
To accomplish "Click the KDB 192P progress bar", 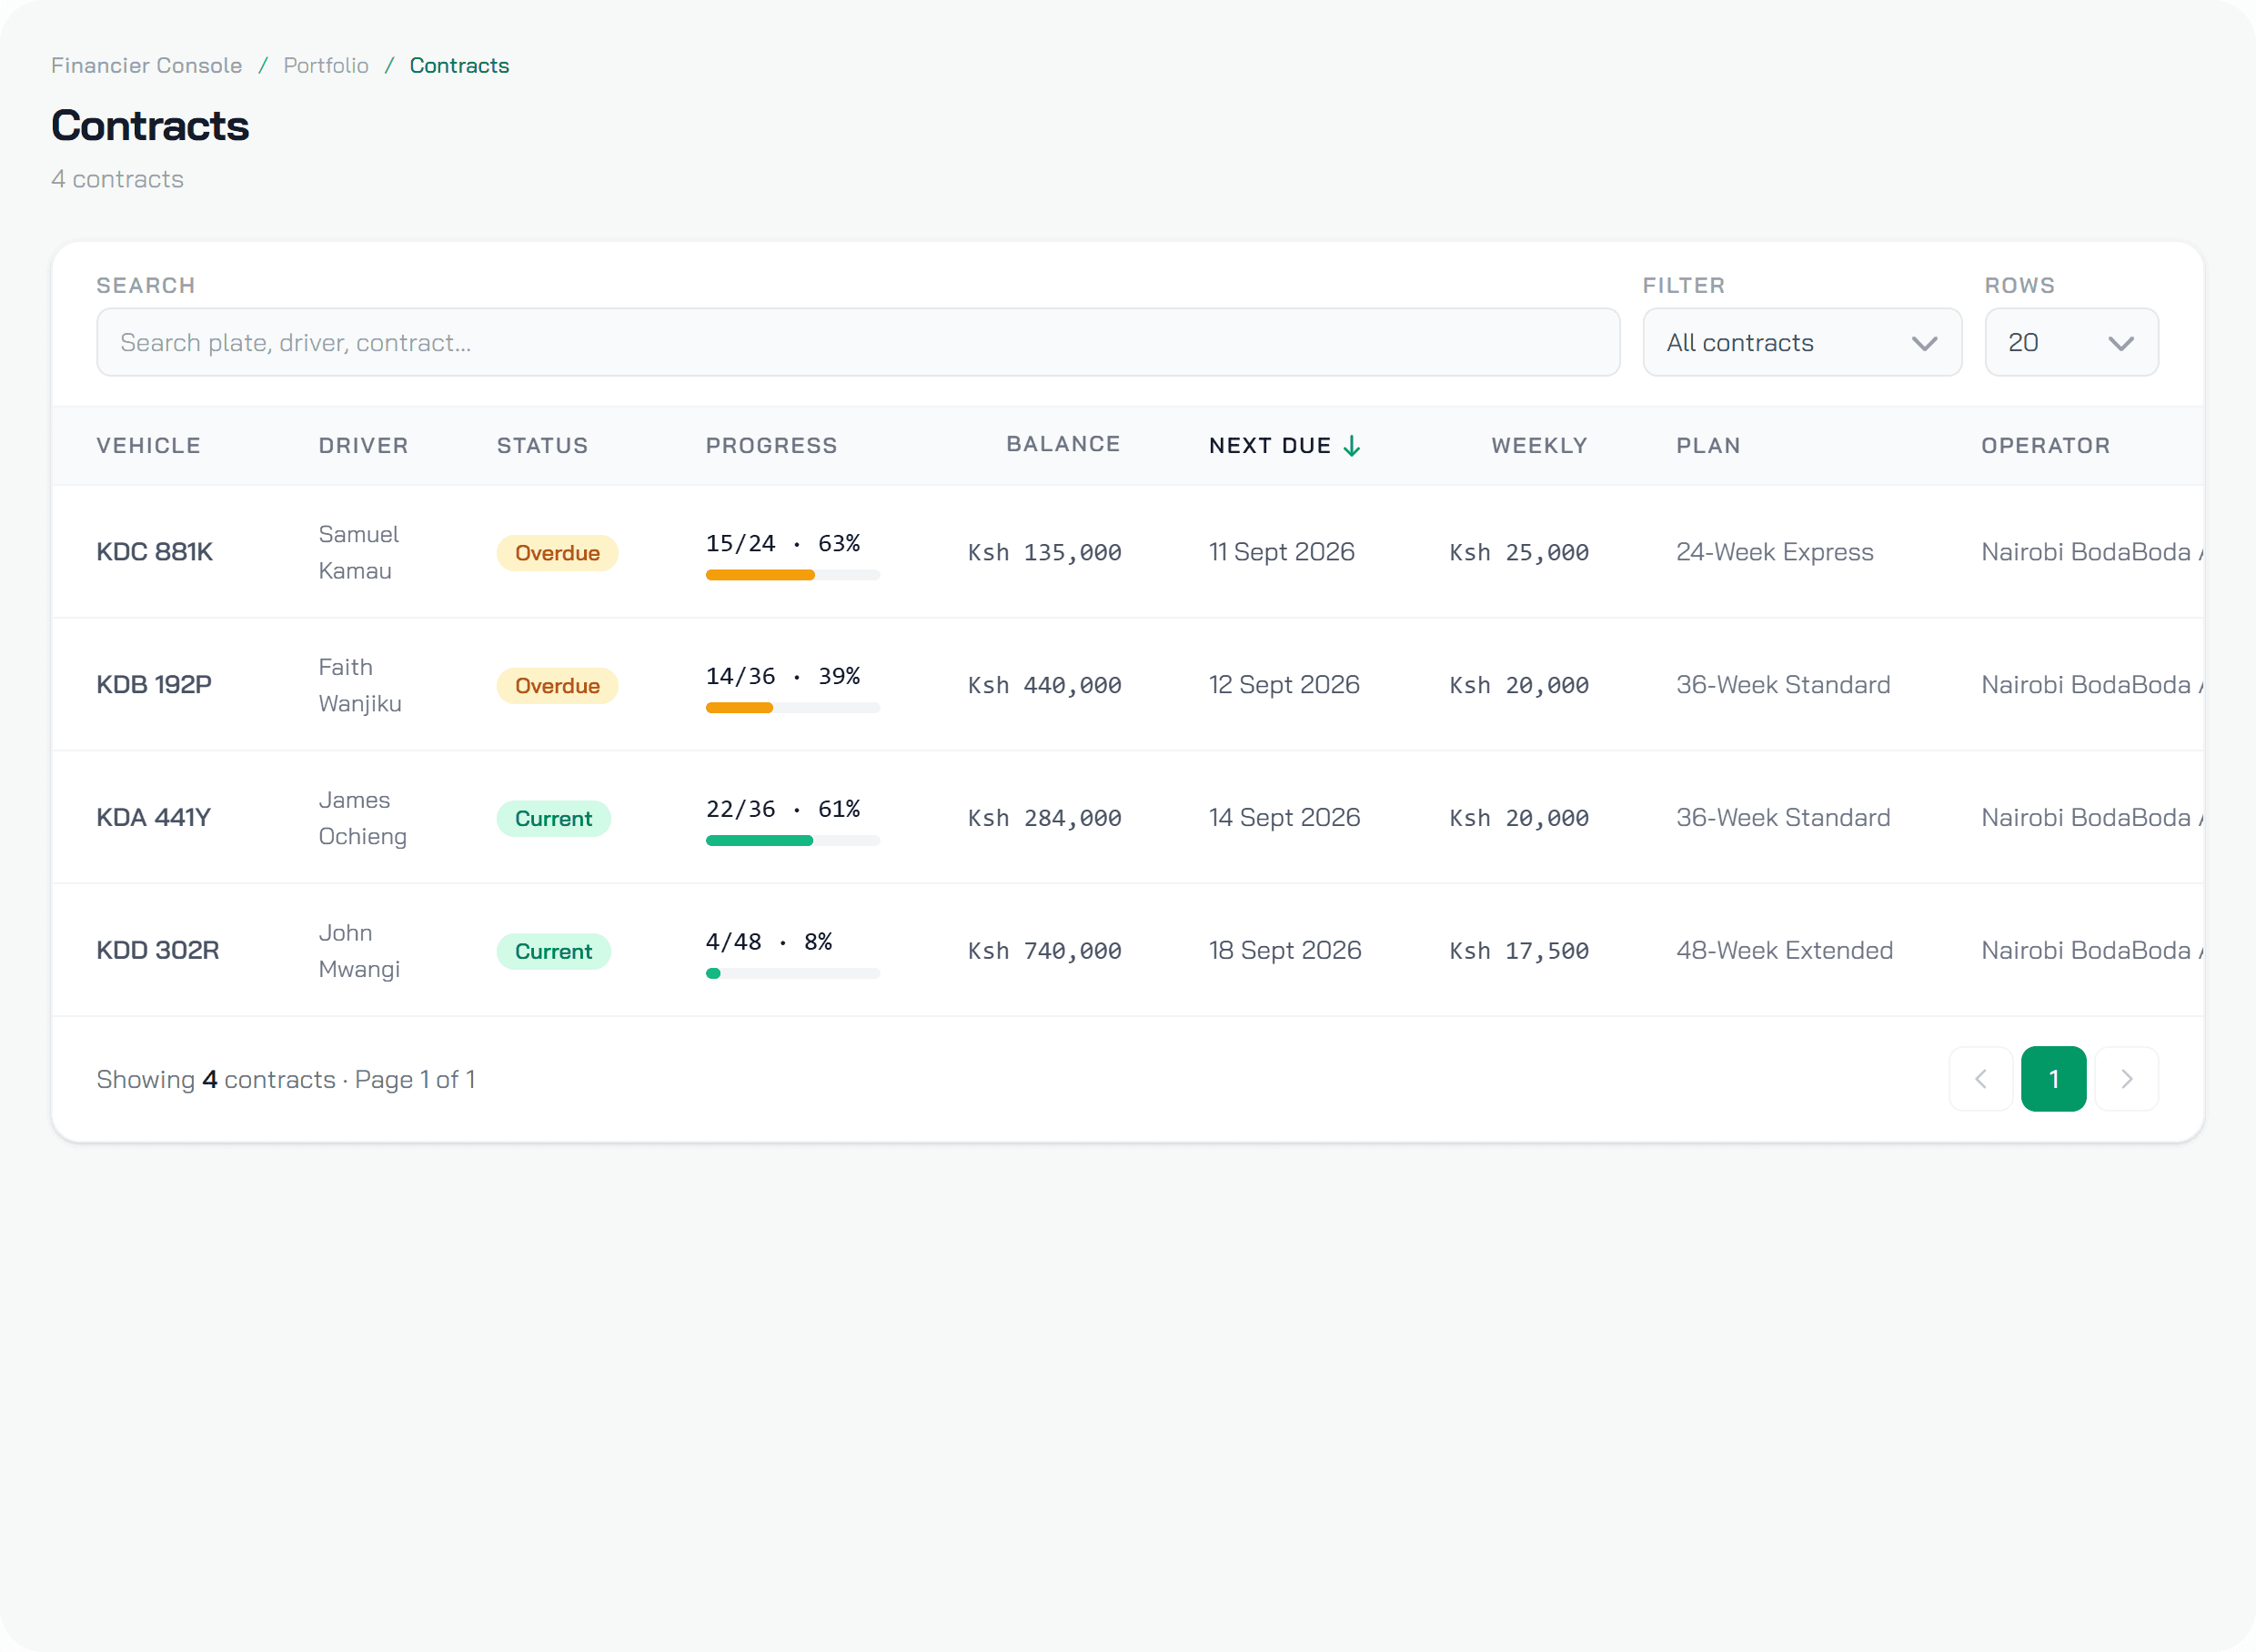I will click(793, 708).
